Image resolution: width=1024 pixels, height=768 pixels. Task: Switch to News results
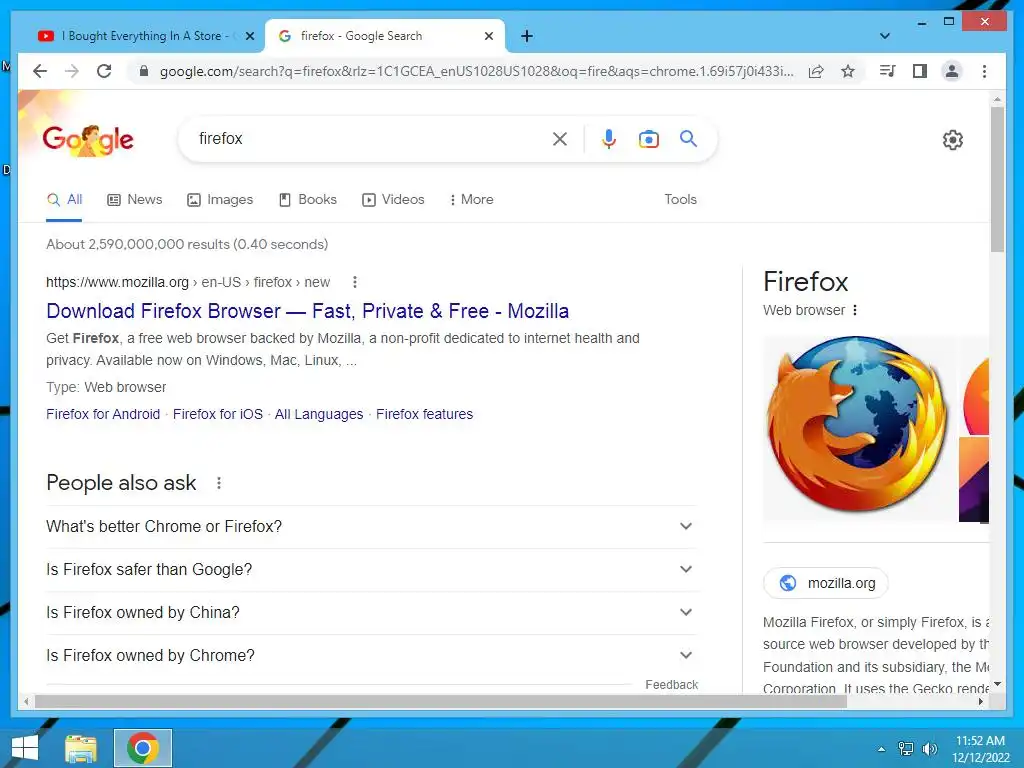(135, 199)
